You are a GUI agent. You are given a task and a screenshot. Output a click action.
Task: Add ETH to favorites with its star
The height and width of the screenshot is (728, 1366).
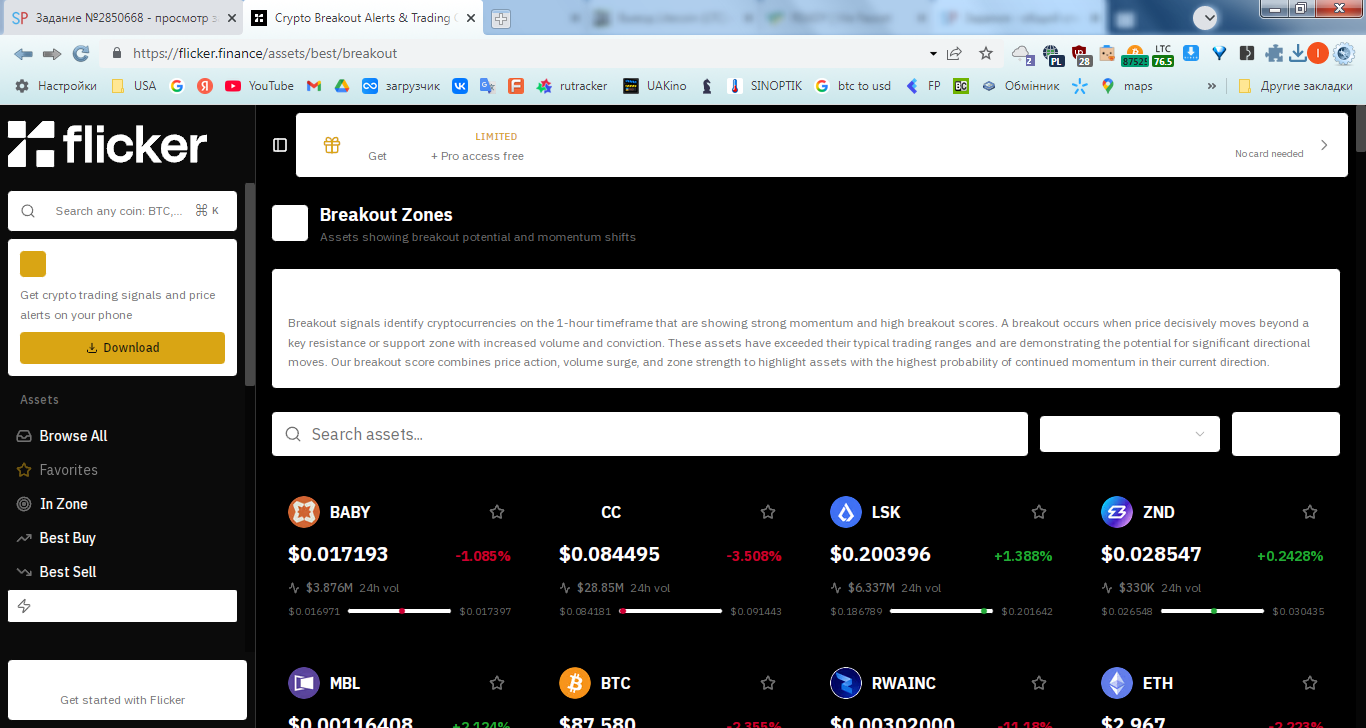(1310, 683)
